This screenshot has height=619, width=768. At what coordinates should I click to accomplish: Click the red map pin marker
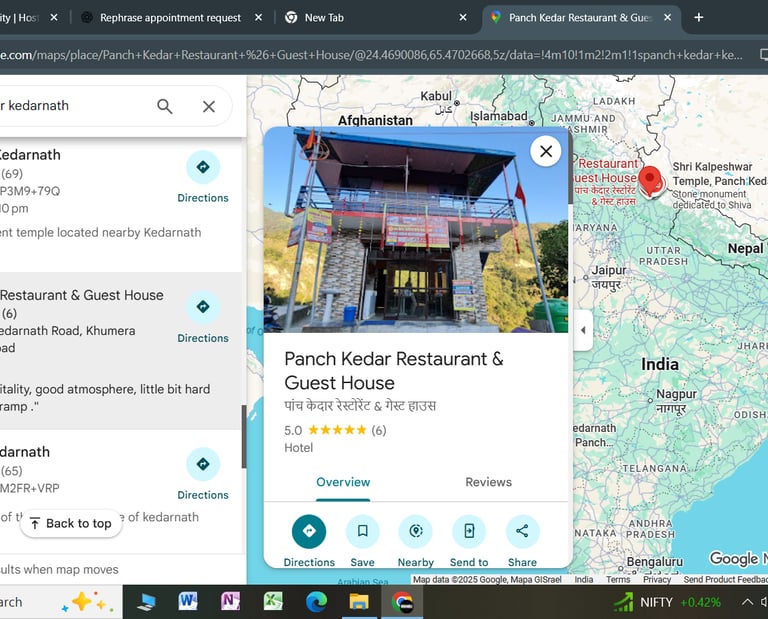(651, 181)
